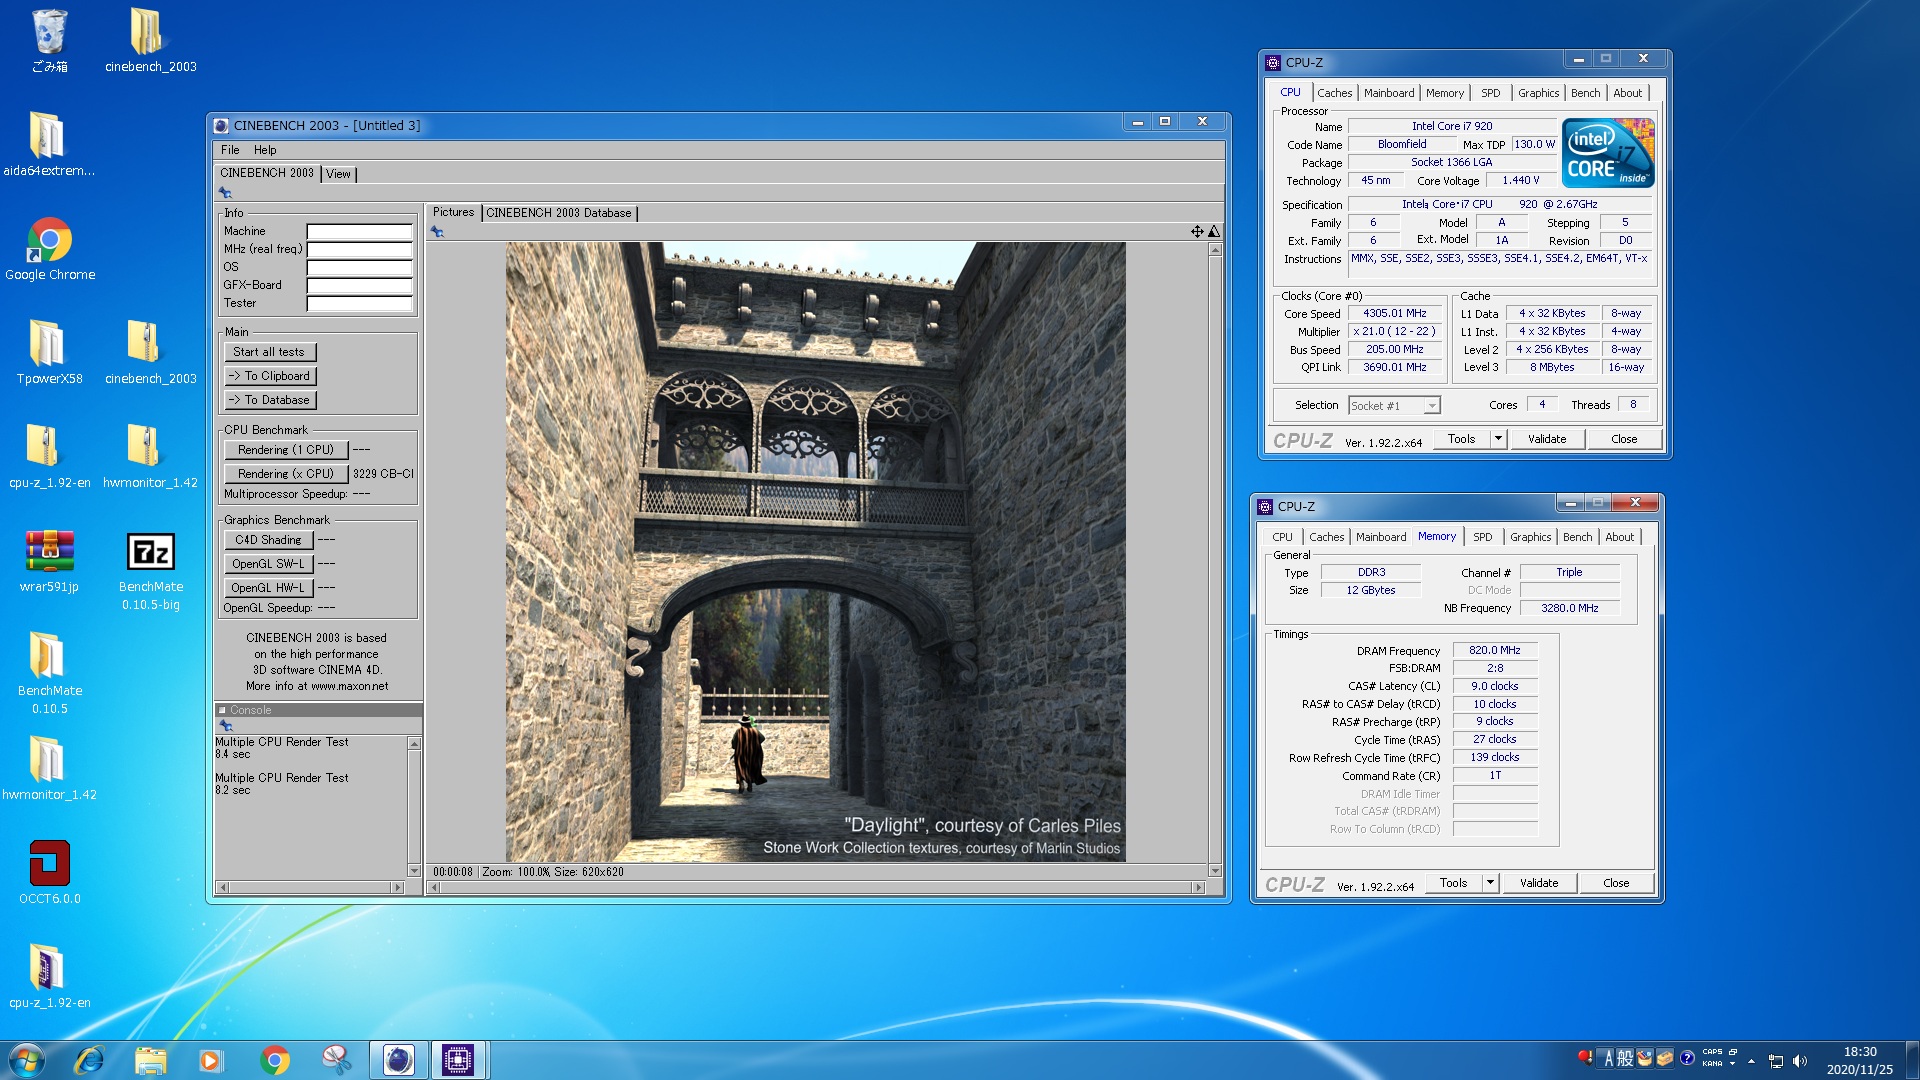The width and height of the screenshot is (1920, 1080).
Task: Open cinebench_2003 folder at top of desktop
Action: [x=150, y=40]
